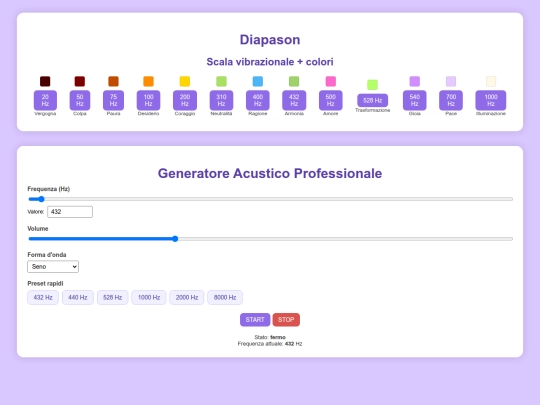The image size is (540, 405).
Task: Click the Scala vibrazionale + colori subtitle
Action: 270,62
